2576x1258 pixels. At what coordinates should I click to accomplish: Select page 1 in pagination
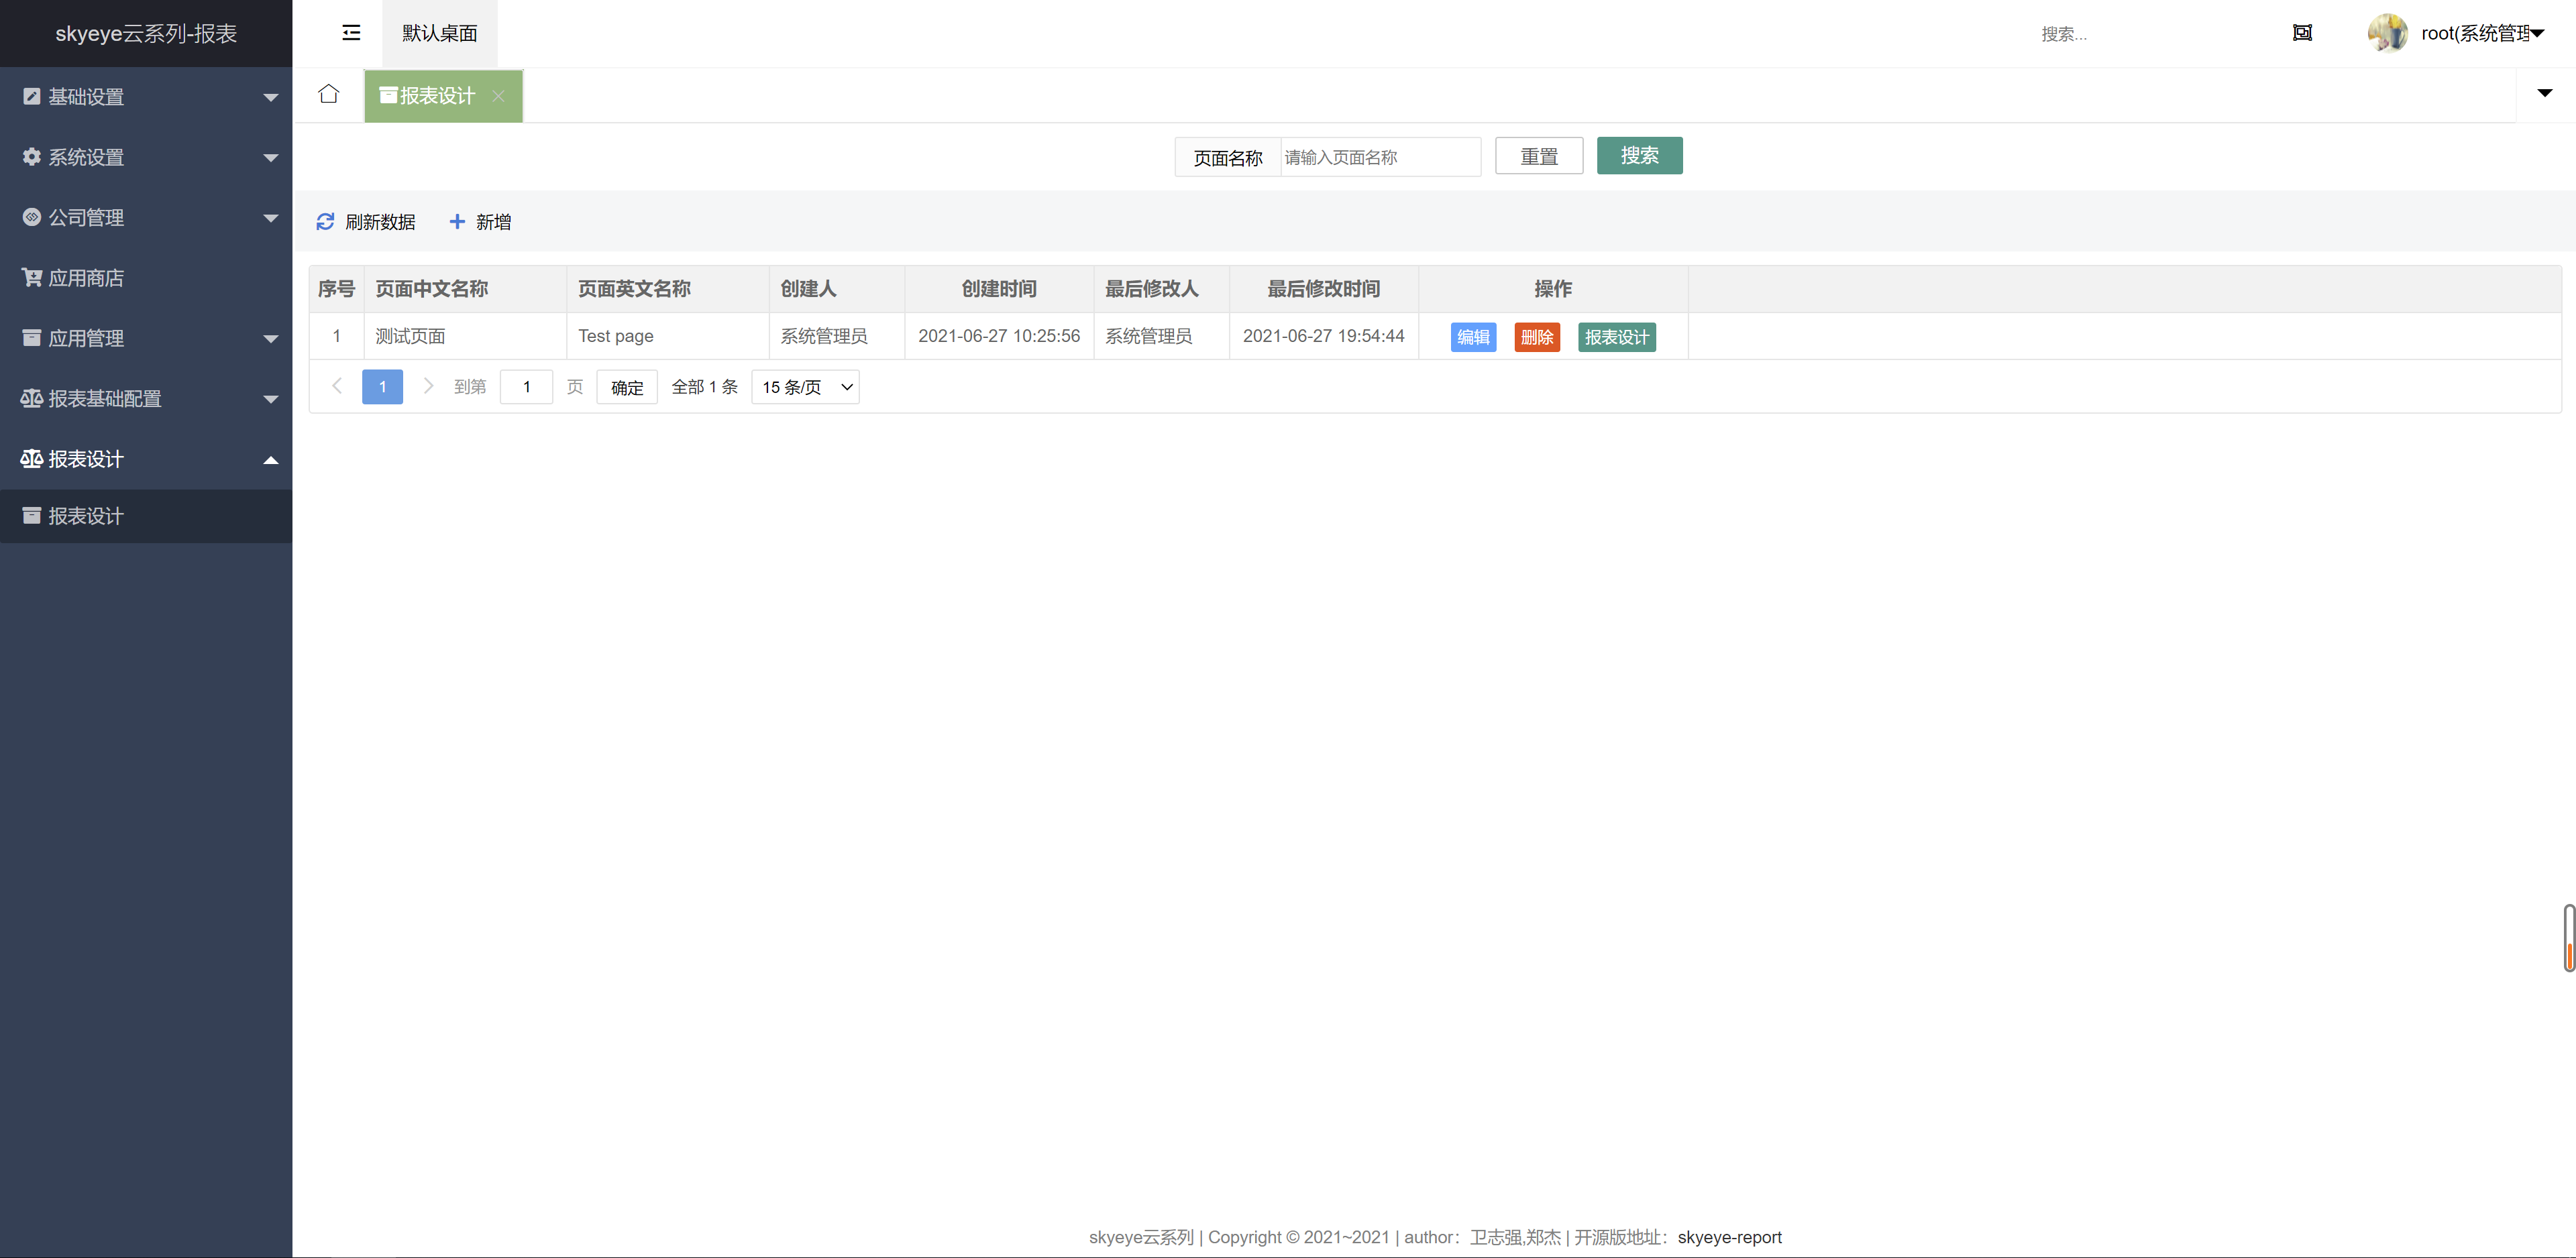[382, 387]
